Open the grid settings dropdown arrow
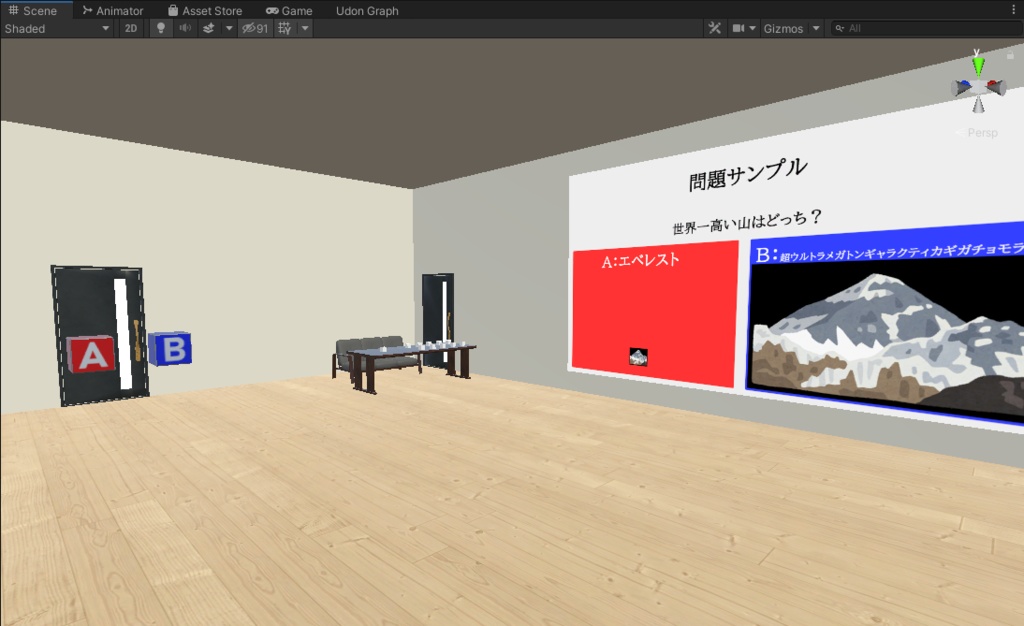This screenshot has width=1024, height=626. pos(305,28)
